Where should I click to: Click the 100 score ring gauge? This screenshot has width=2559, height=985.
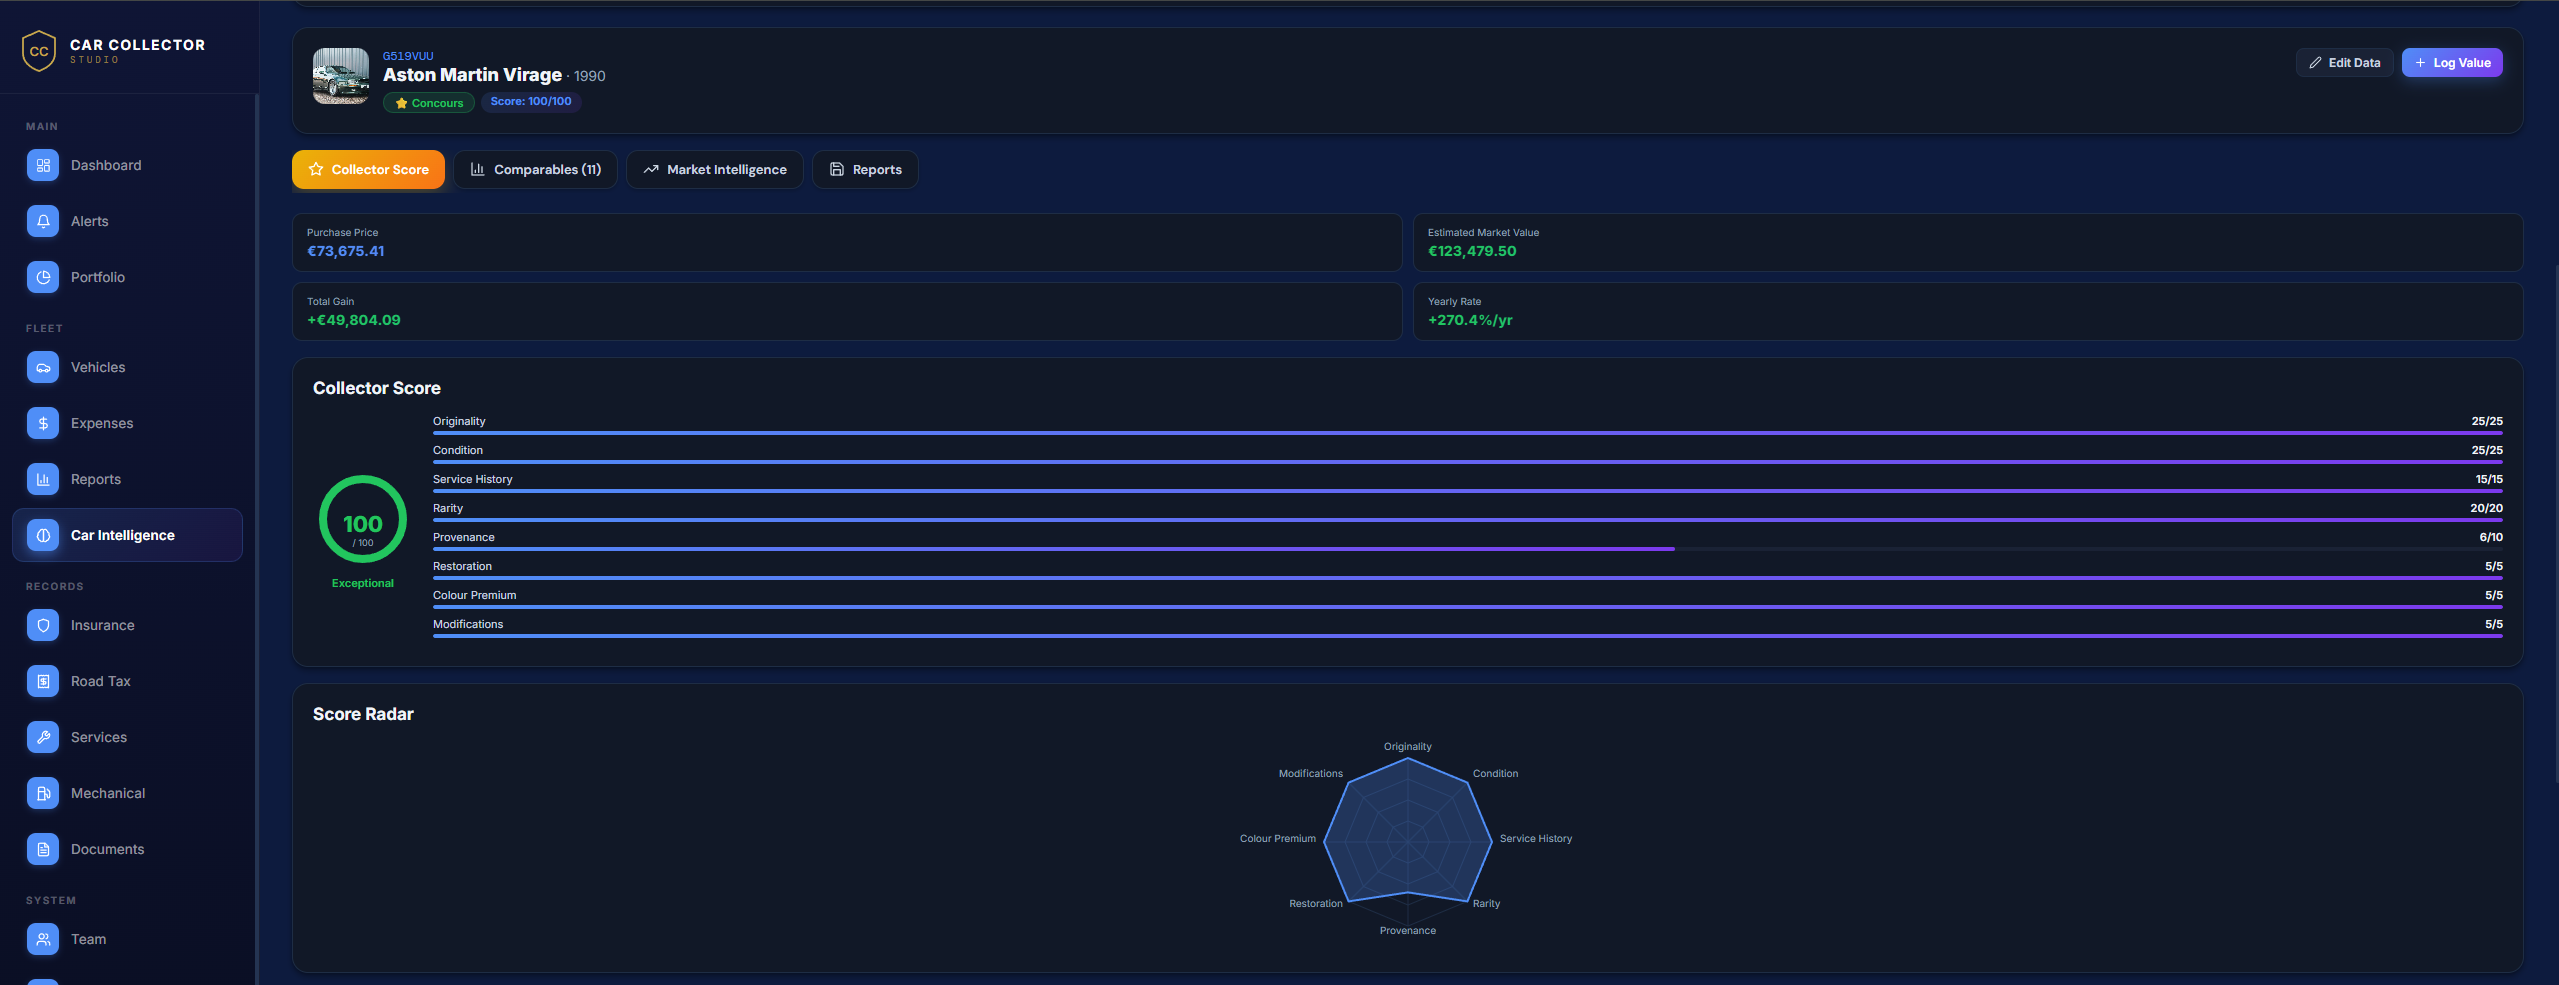pos(363,520)
